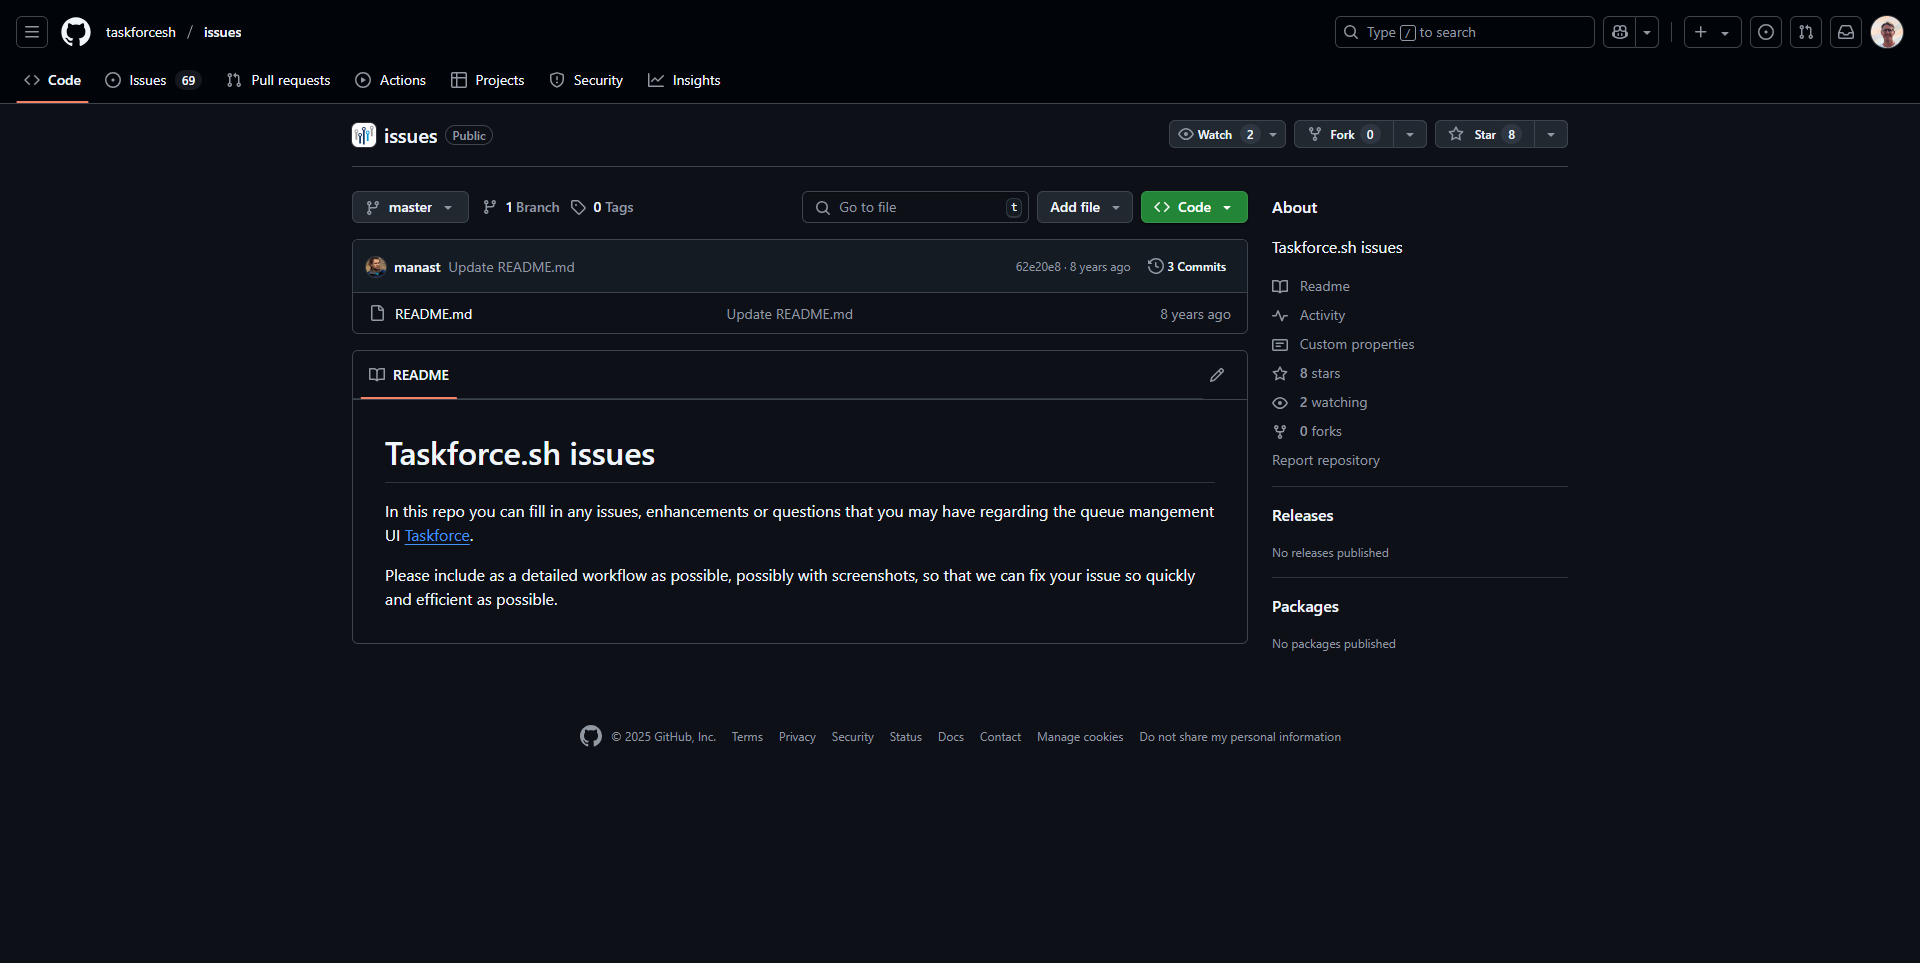The height and width of the screenshot is (963, 1920).
Task: Open the 1 Branch link
Action: click(x=521, y=207)
